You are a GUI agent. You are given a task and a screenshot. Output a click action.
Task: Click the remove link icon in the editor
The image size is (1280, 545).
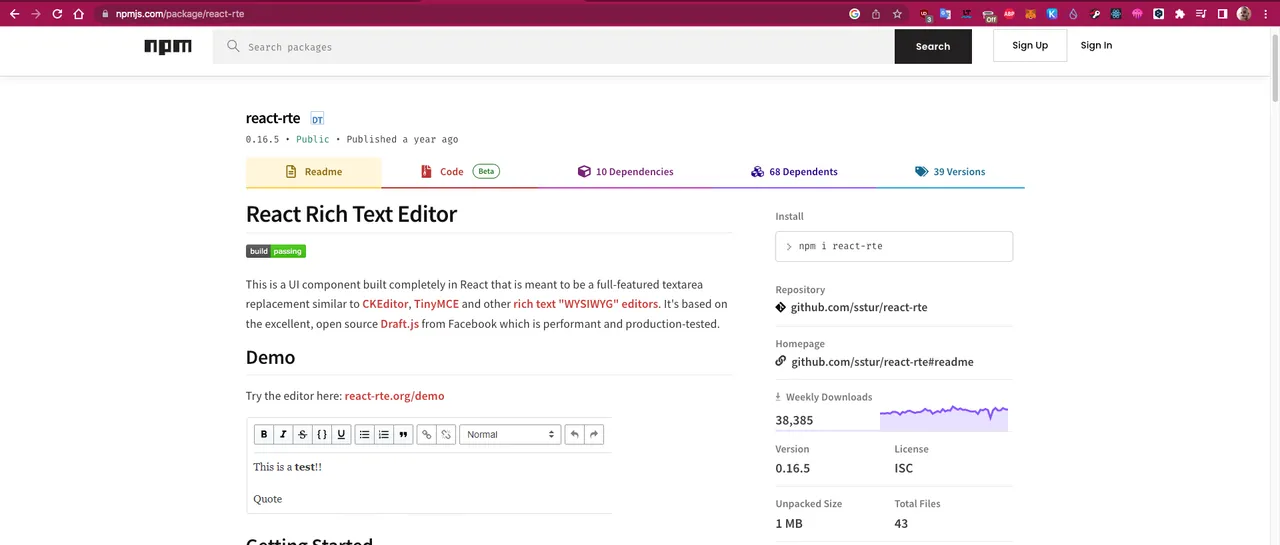[x=447, y=434]
